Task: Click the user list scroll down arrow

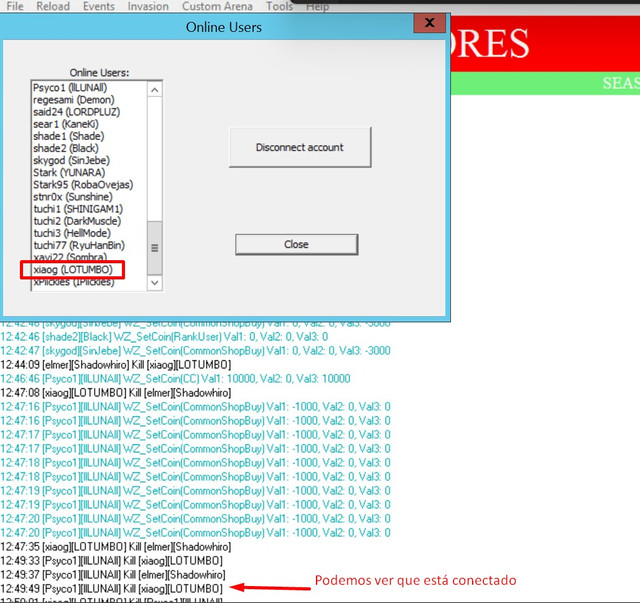Action: coord(155,282)
